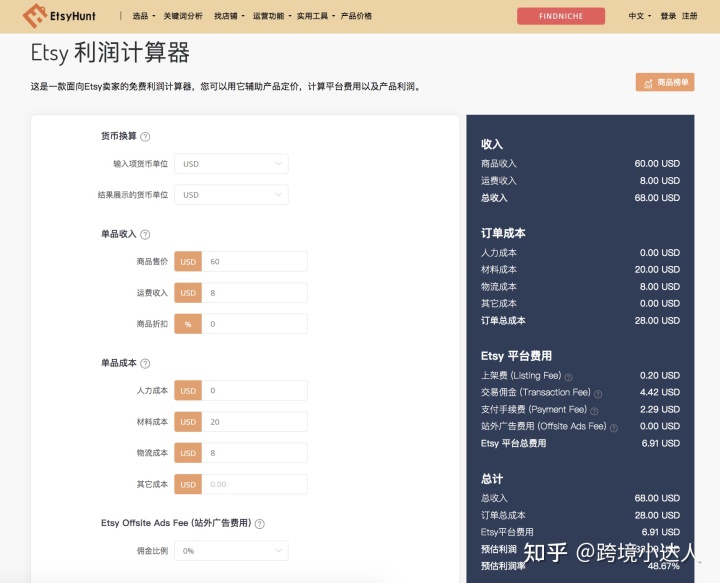This screenshot has width=720, height=583.
Task: Focus the 物流成本 input field
Action: [254, 453]
